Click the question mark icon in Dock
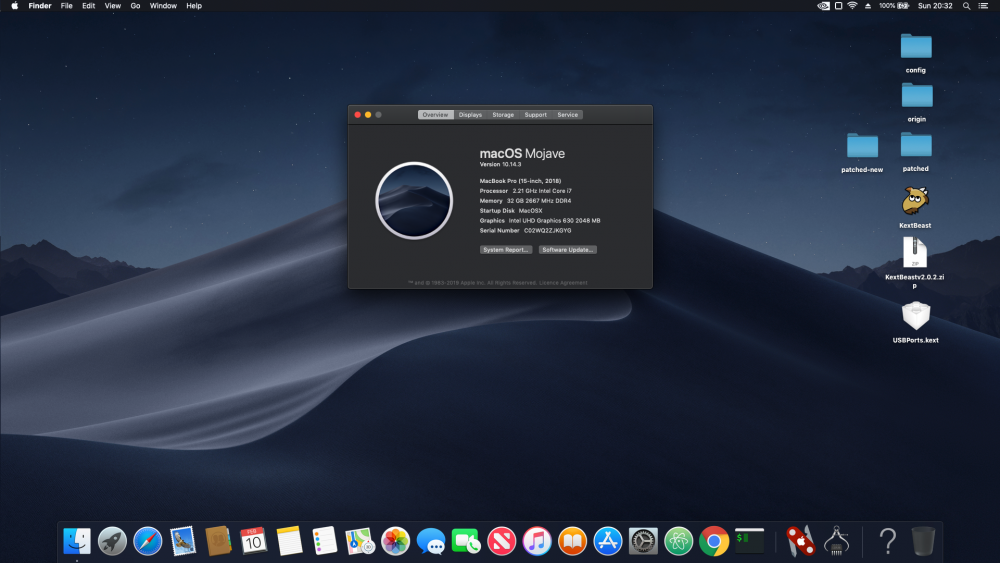The image size is (1000, 563). pyautogui.click(x=887, y=541)
